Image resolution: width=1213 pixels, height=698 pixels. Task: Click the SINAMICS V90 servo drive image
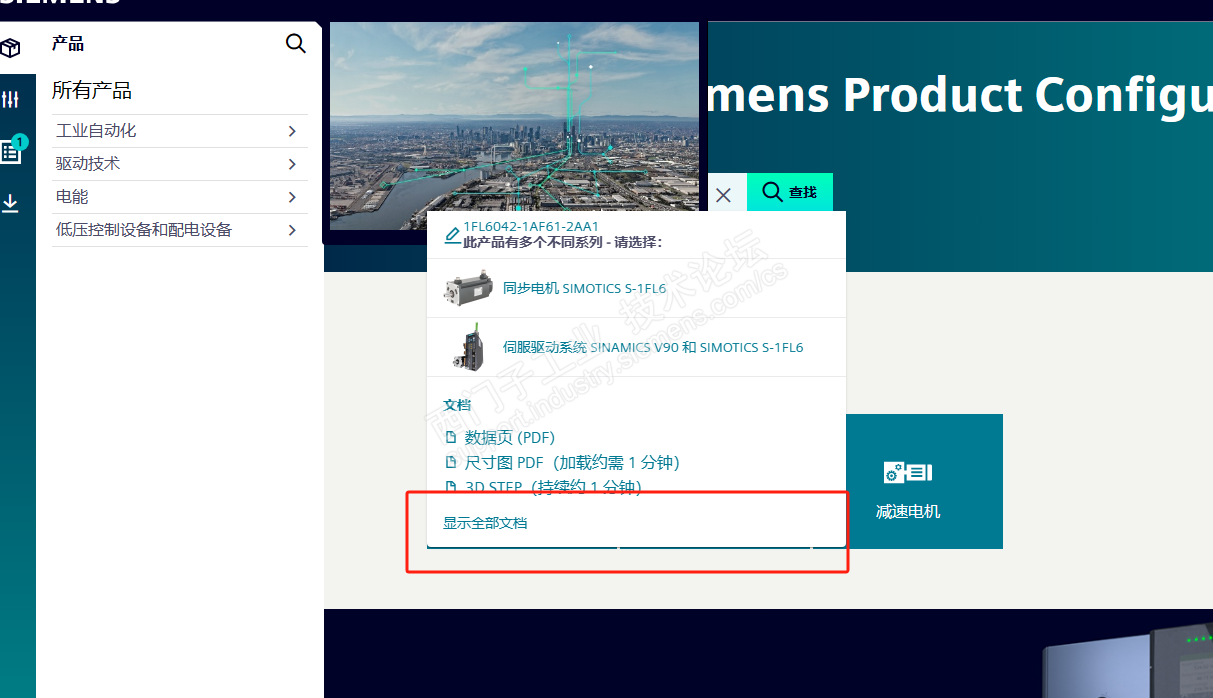click(x=471, y=348)
